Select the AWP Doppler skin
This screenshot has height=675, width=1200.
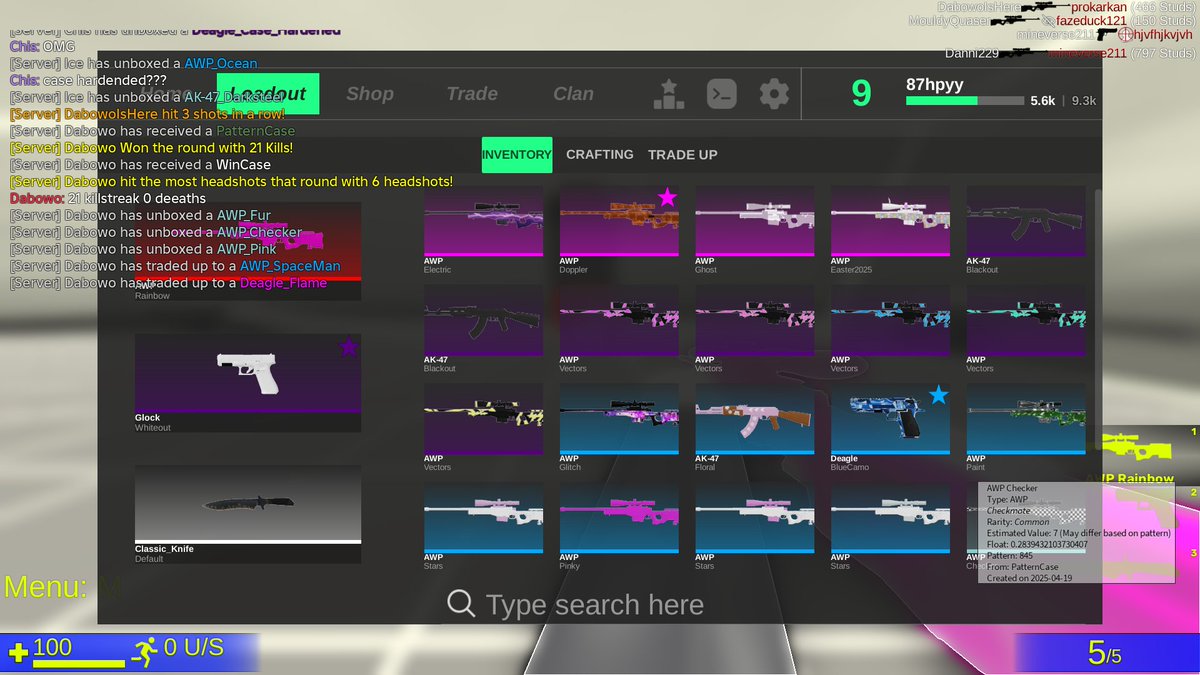[x=619, y=230]
